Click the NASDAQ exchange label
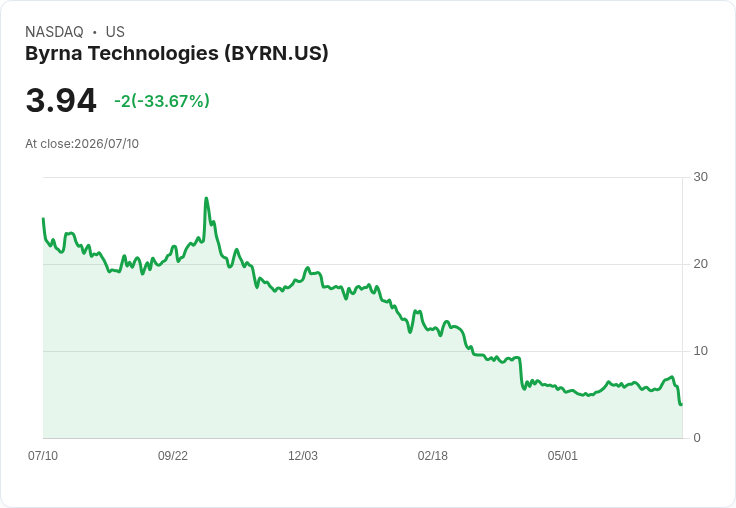The image size is (736, 508). click(54, 32)
